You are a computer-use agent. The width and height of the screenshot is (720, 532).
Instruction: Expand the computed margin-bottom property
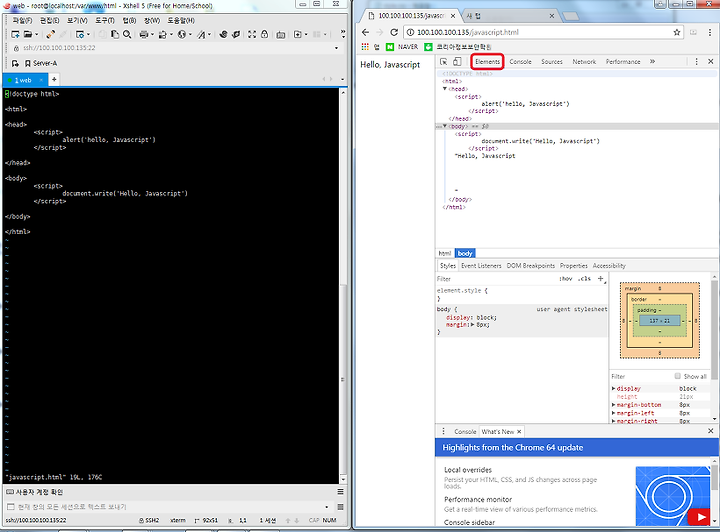pos(613,405)
